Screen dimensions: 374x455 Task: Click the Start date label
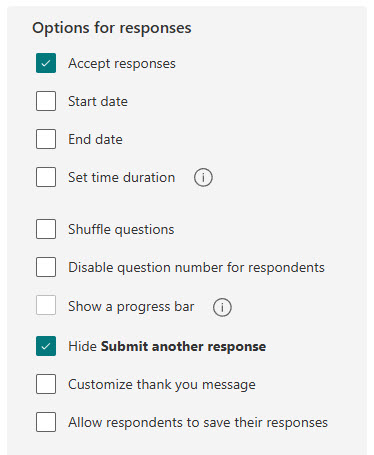[98, 101]
